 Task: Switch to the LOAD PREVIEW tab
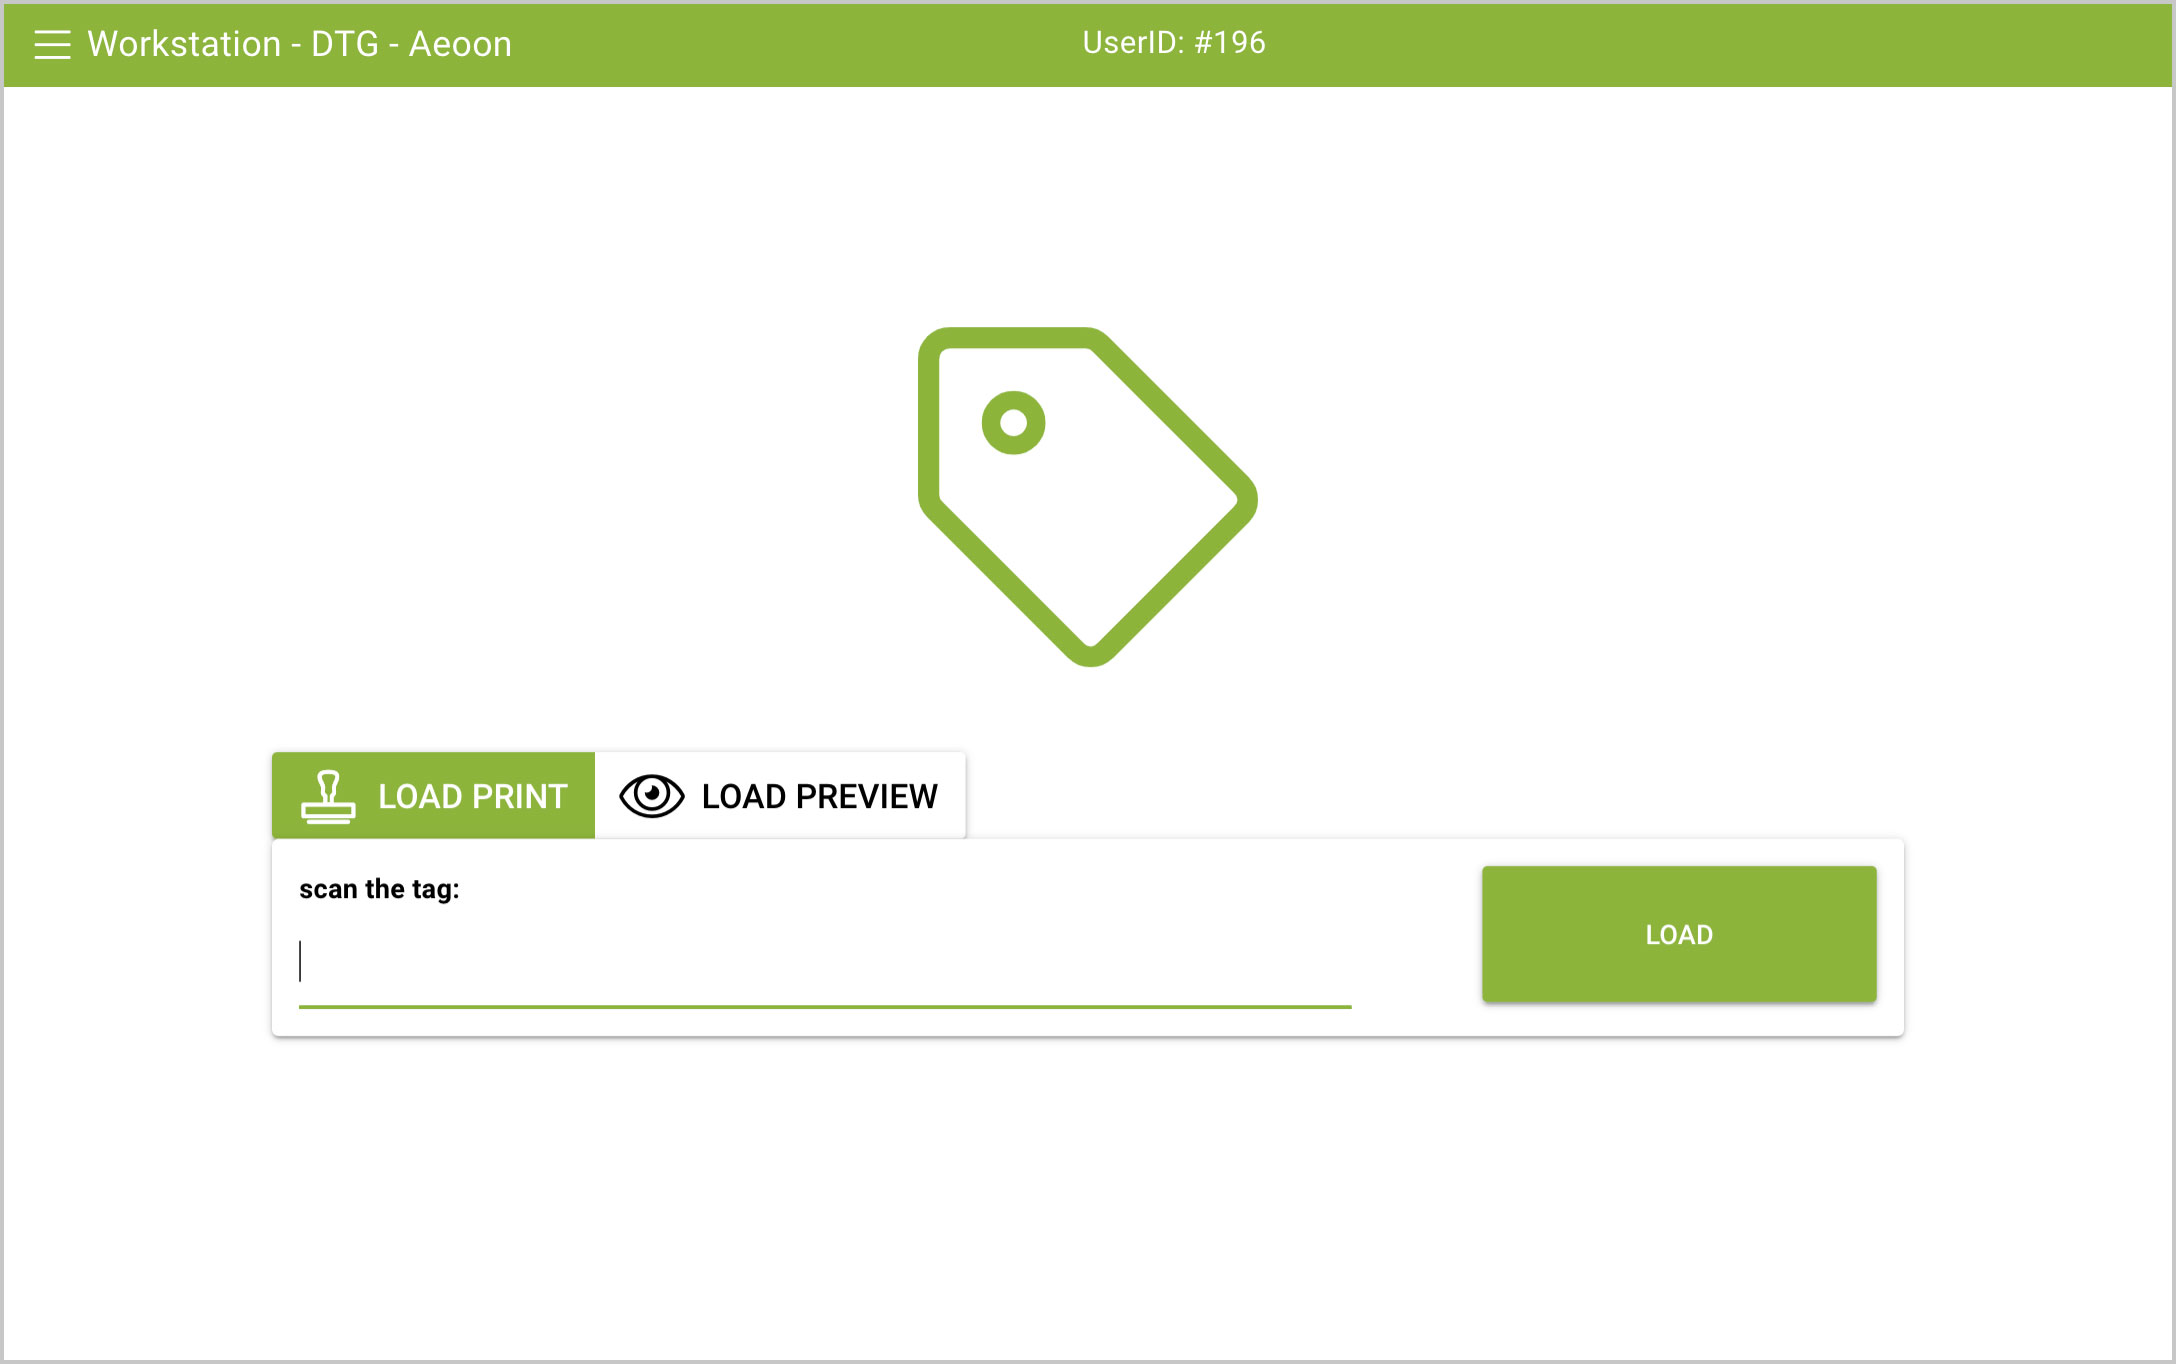click(x=780, y=795)
